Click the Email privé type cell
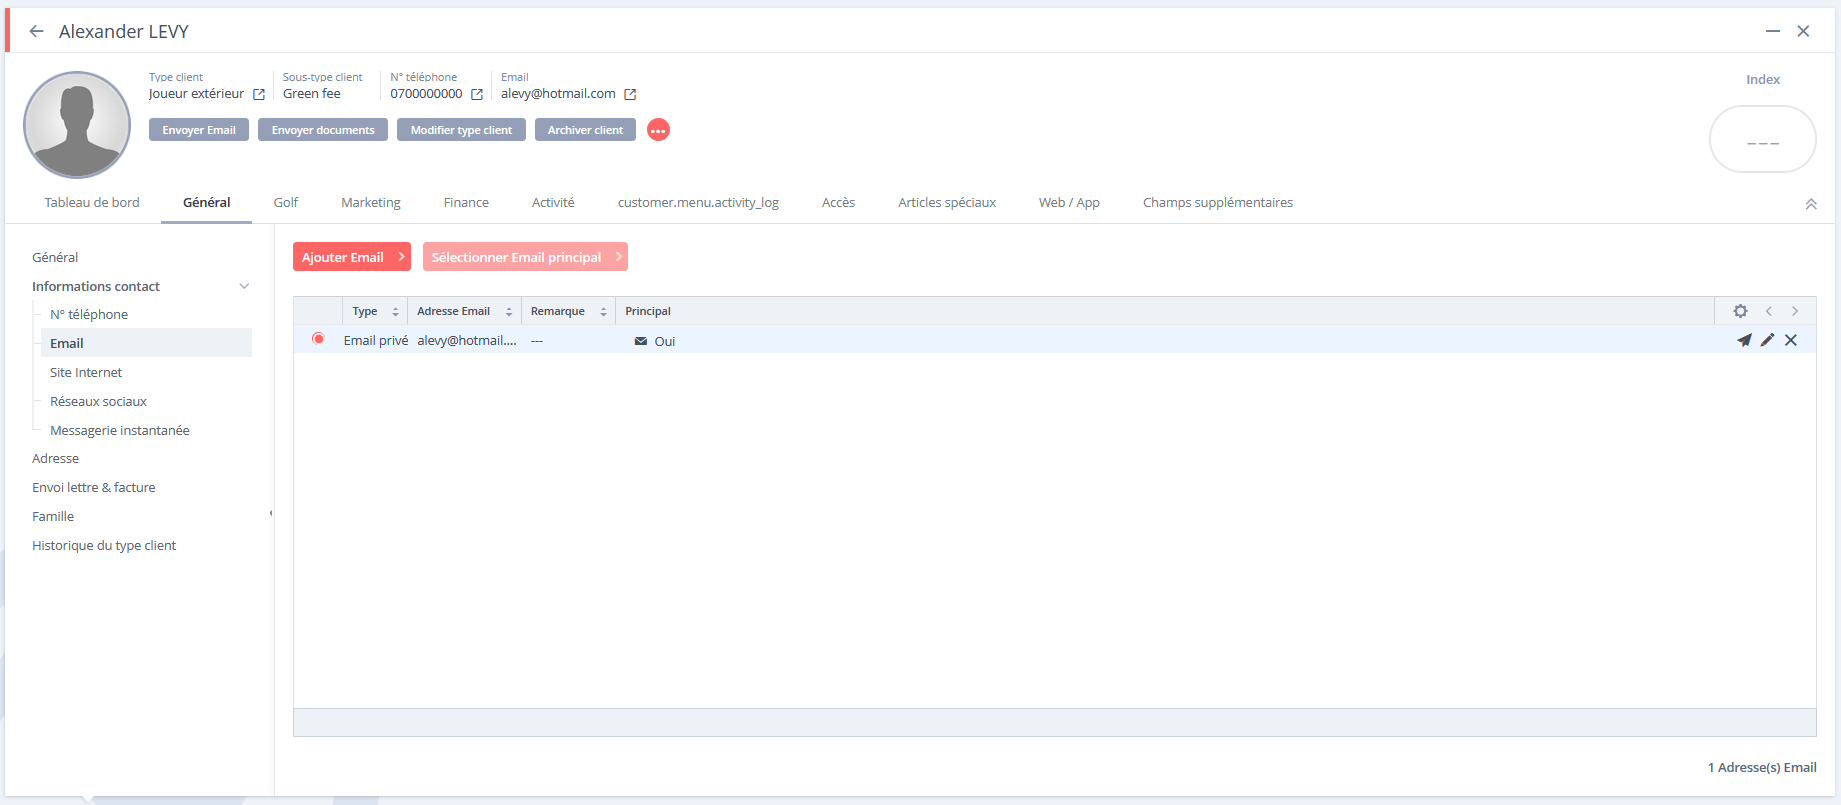The width and height of the screenshot is (1841, 805). (376, 340)
